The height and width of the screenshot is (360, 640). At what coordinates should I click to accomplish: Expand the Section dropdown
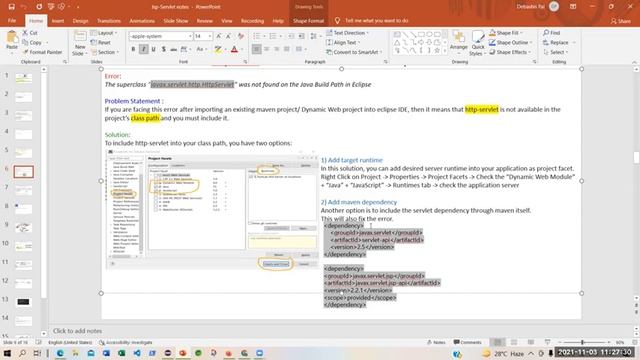point(105,52)
